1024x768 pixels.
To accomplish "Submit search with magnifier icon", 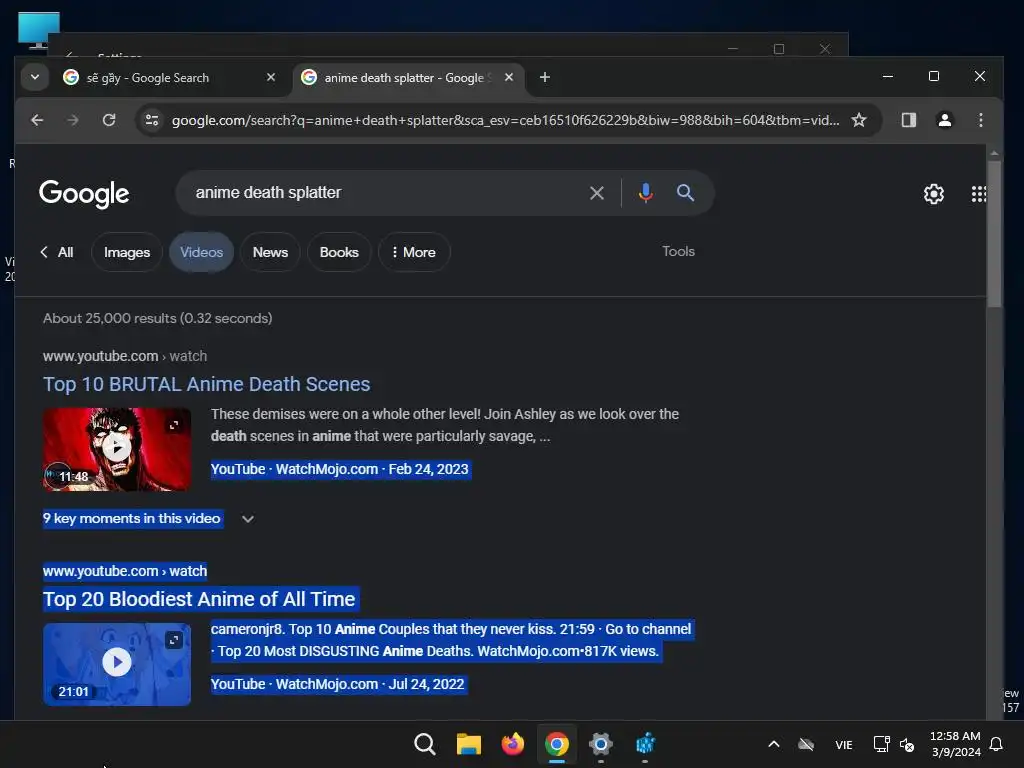I will coord(685,193).
